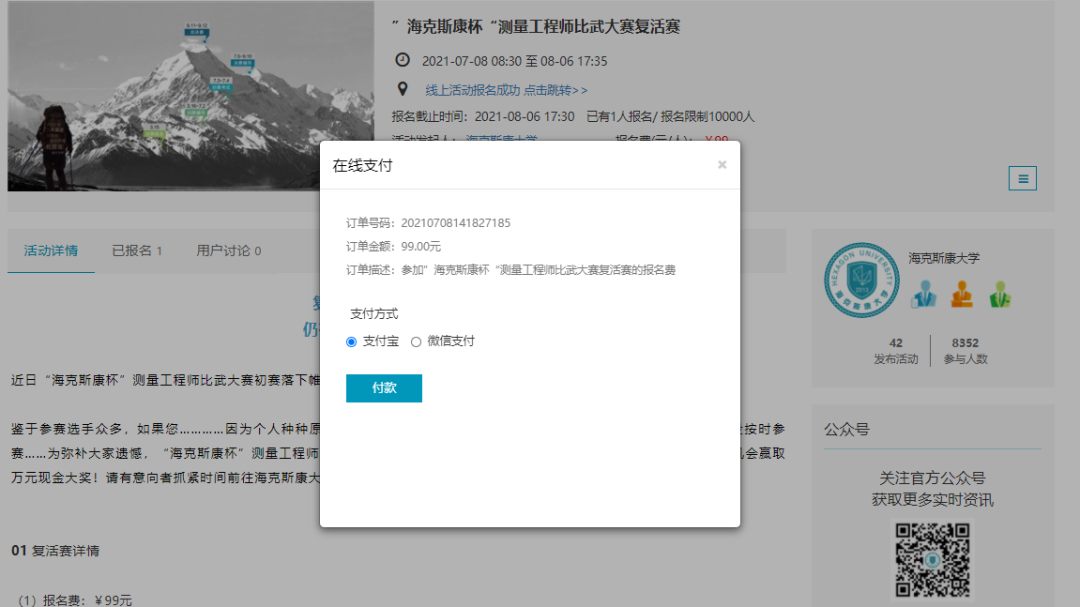Select the 活动详情 tab
This screenshot has height=607, width=1080.
pos(51,250)
